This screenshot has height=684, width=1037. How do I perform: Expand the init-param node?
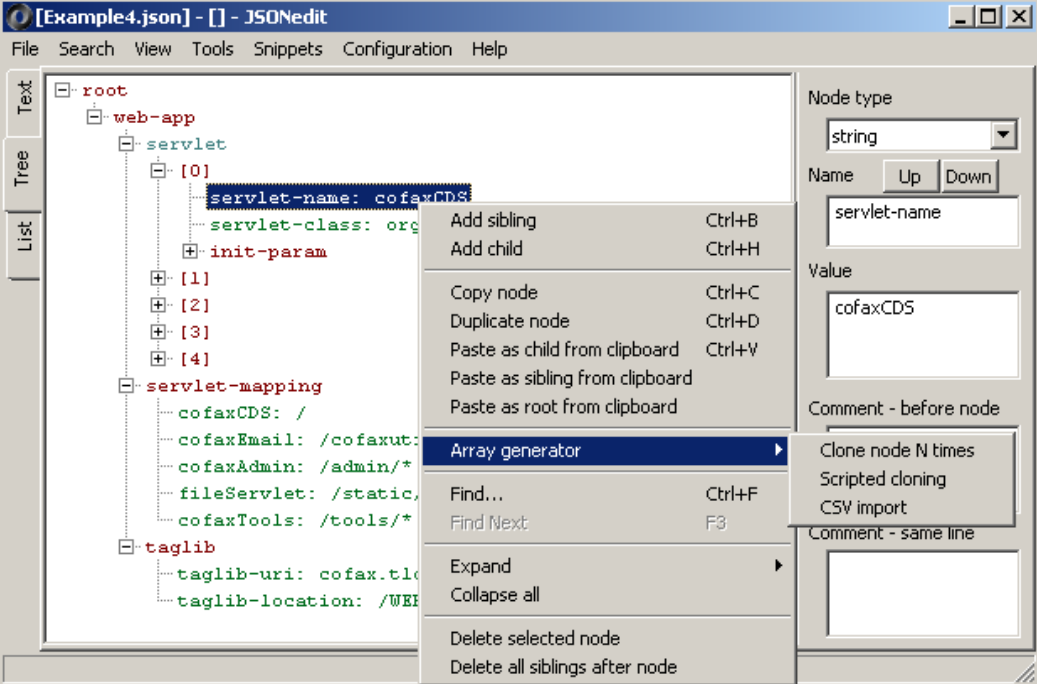point(190,251)
